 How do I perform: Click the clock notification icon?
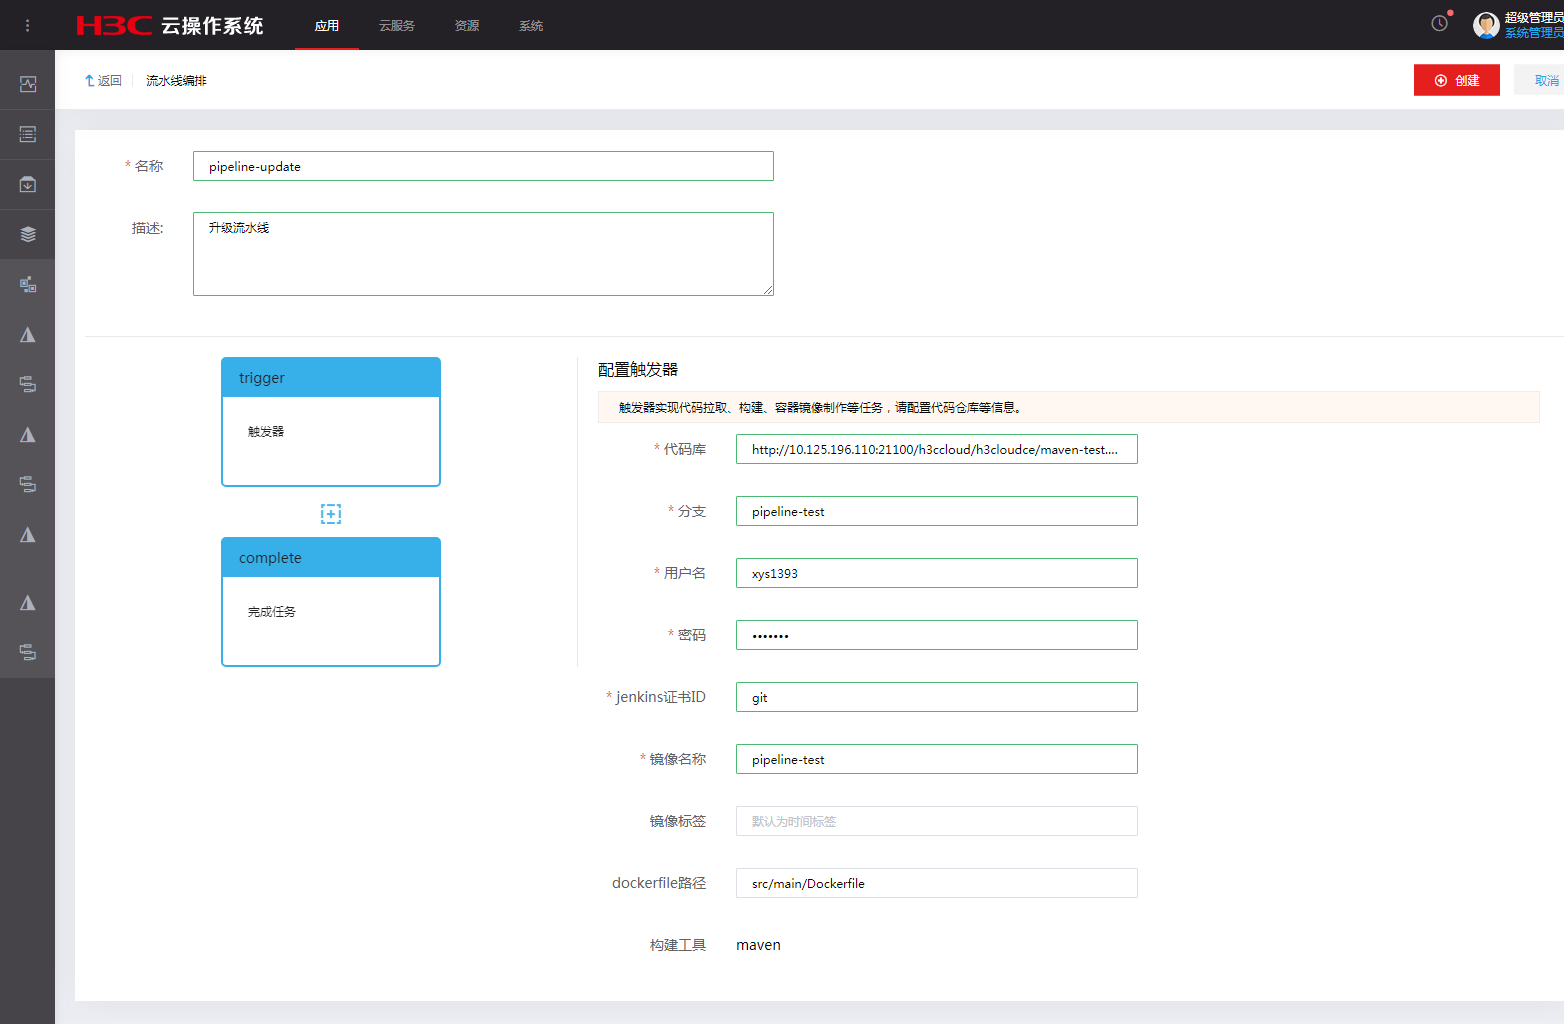(x=1439, y=23)
